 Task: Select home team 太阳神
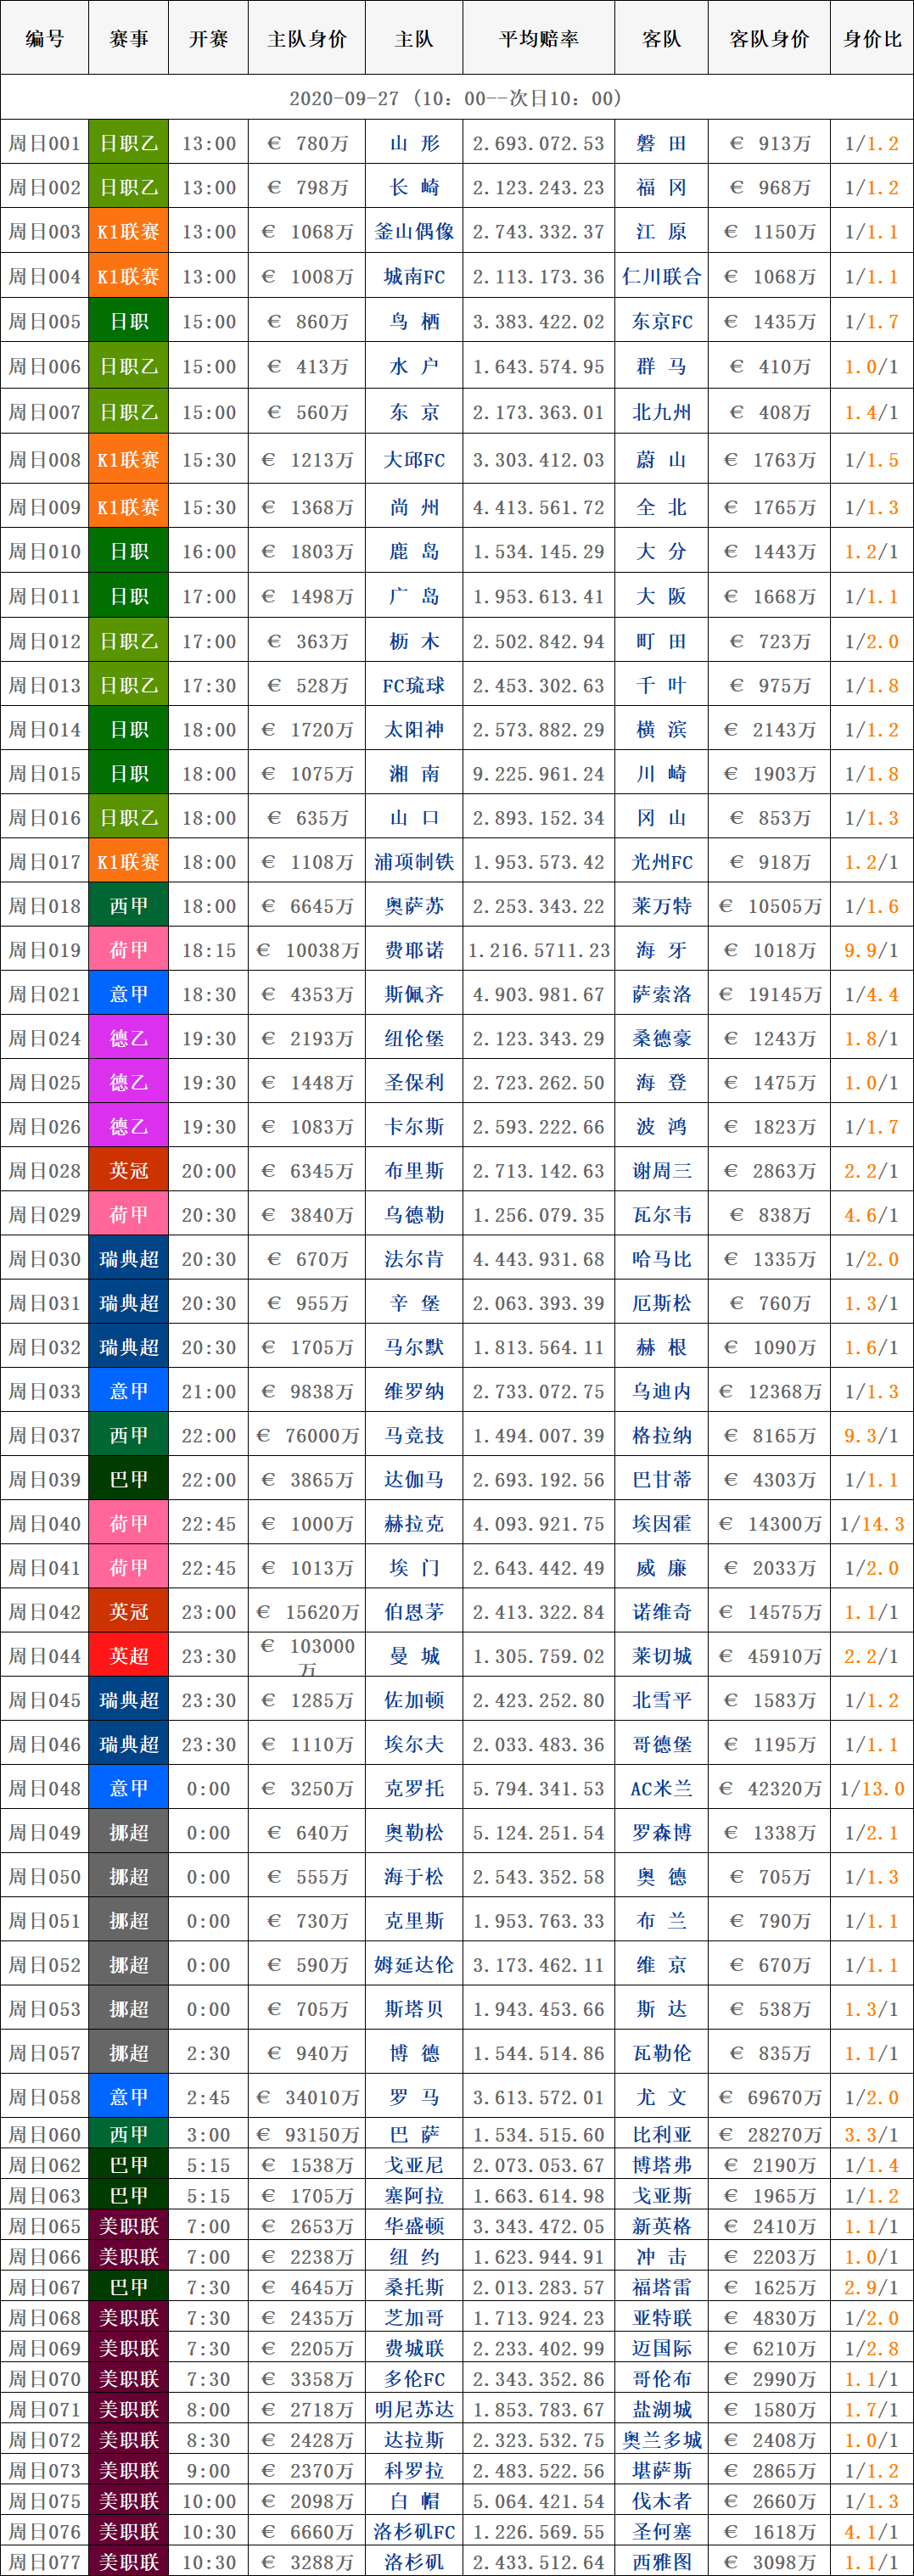click(414, 729)
